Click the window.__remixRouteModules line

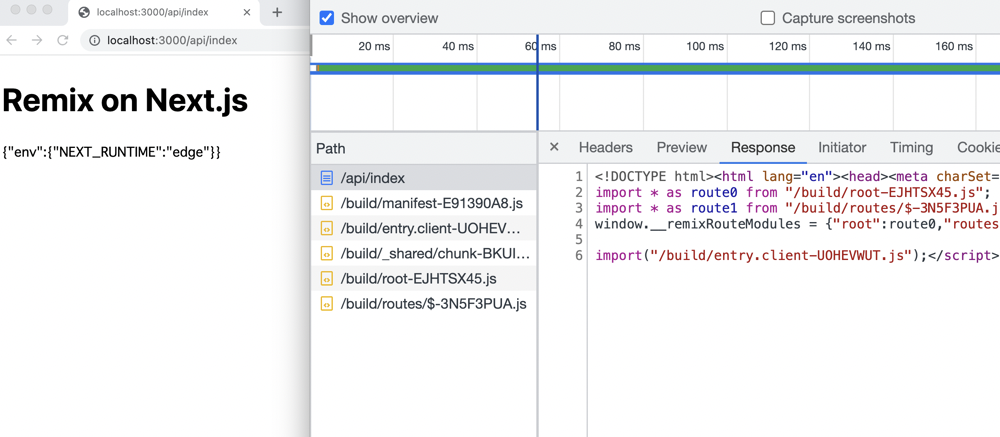tap(797, 224)
